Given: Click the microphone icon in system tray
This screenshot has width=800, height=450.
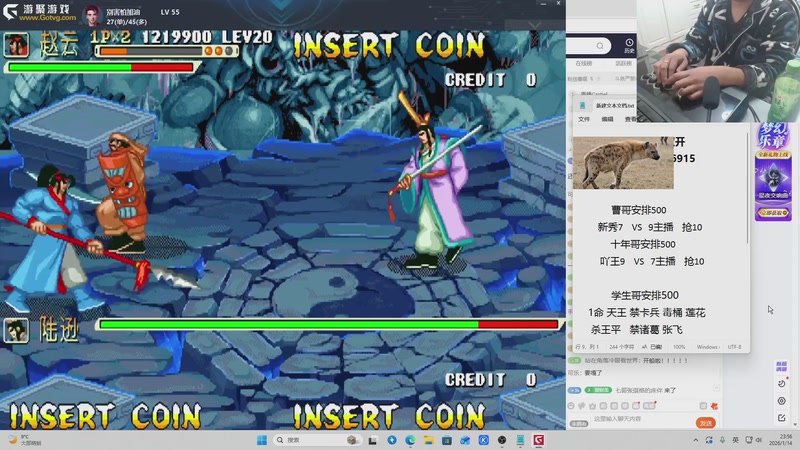Looking at the screenshot, I should click(x=722, y=440).
